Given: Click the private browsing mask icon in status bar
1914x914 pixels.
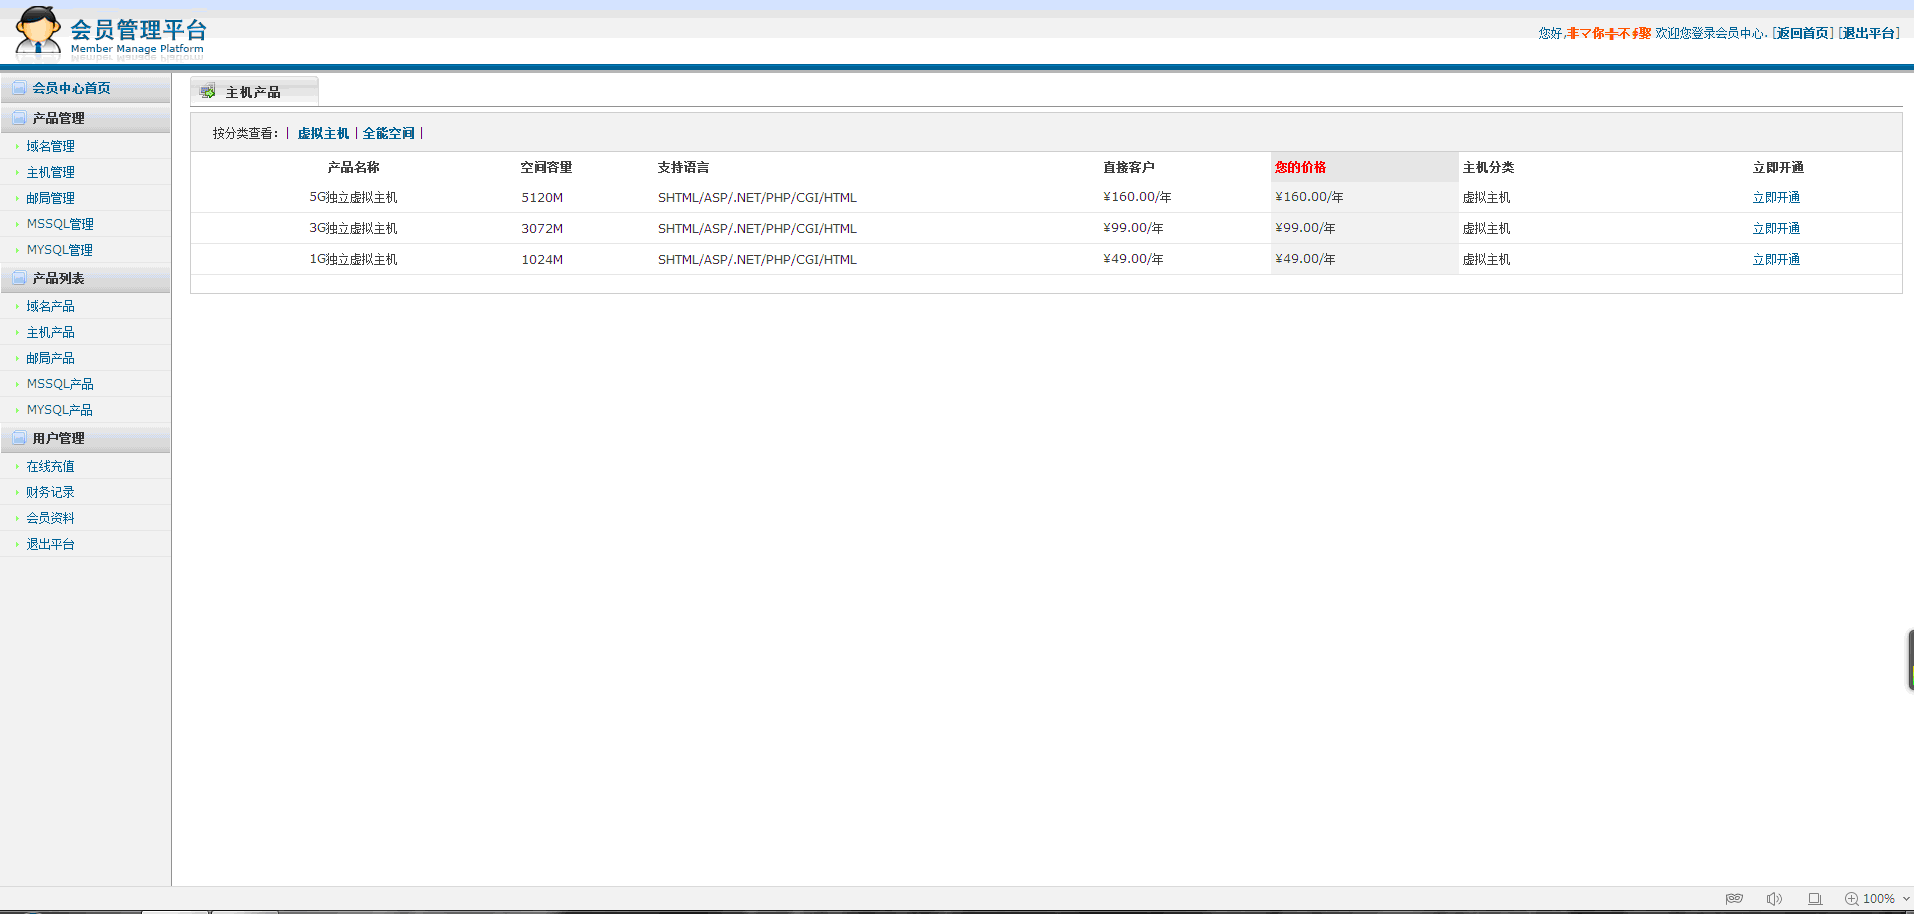Looking at the screenshot, I should click(x=1734, y=899).
